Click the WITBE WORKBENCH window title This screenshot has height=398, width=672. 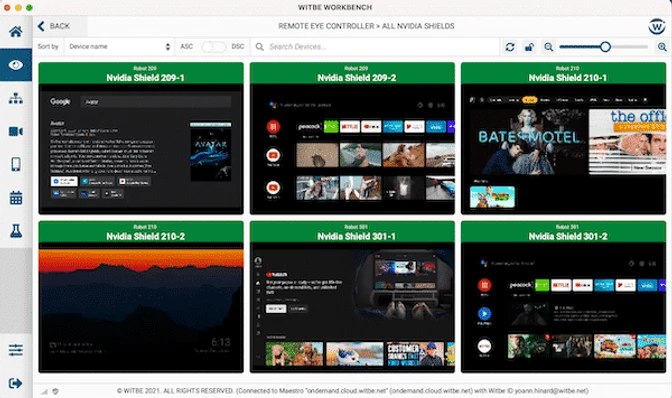point(335,7)
